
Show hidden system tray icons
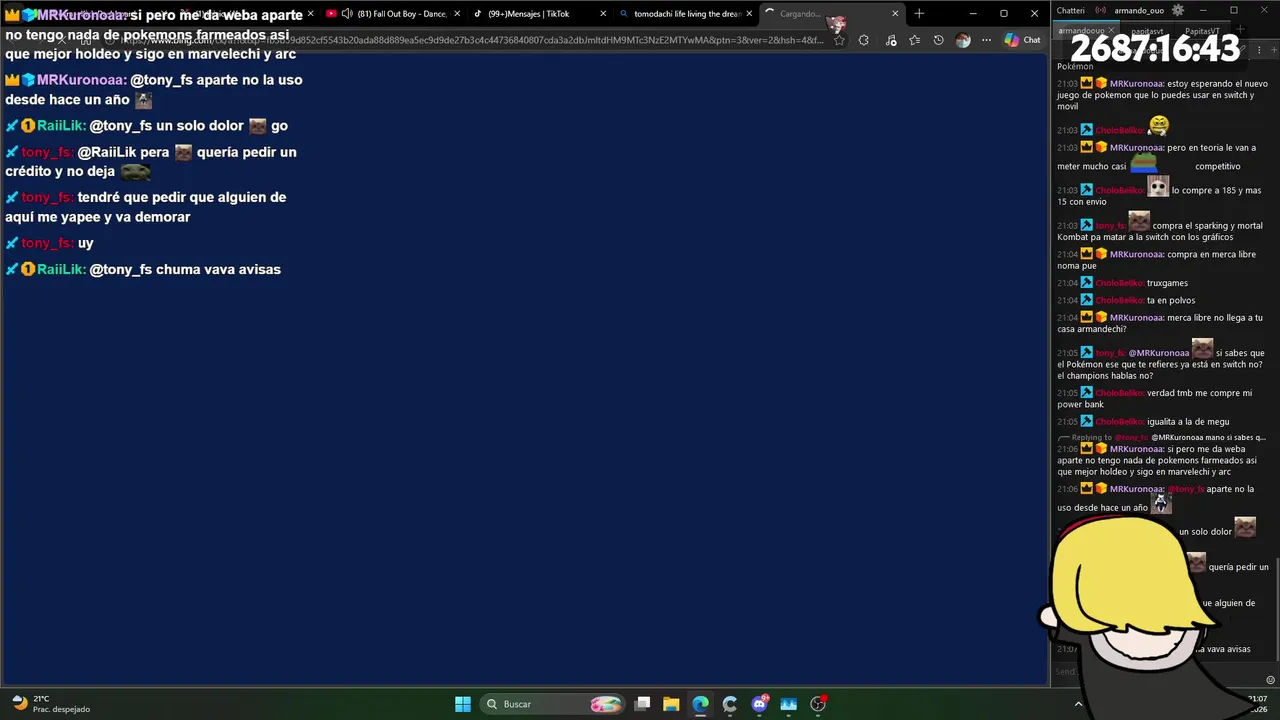pyautogui.click(x=1078, y=704)
